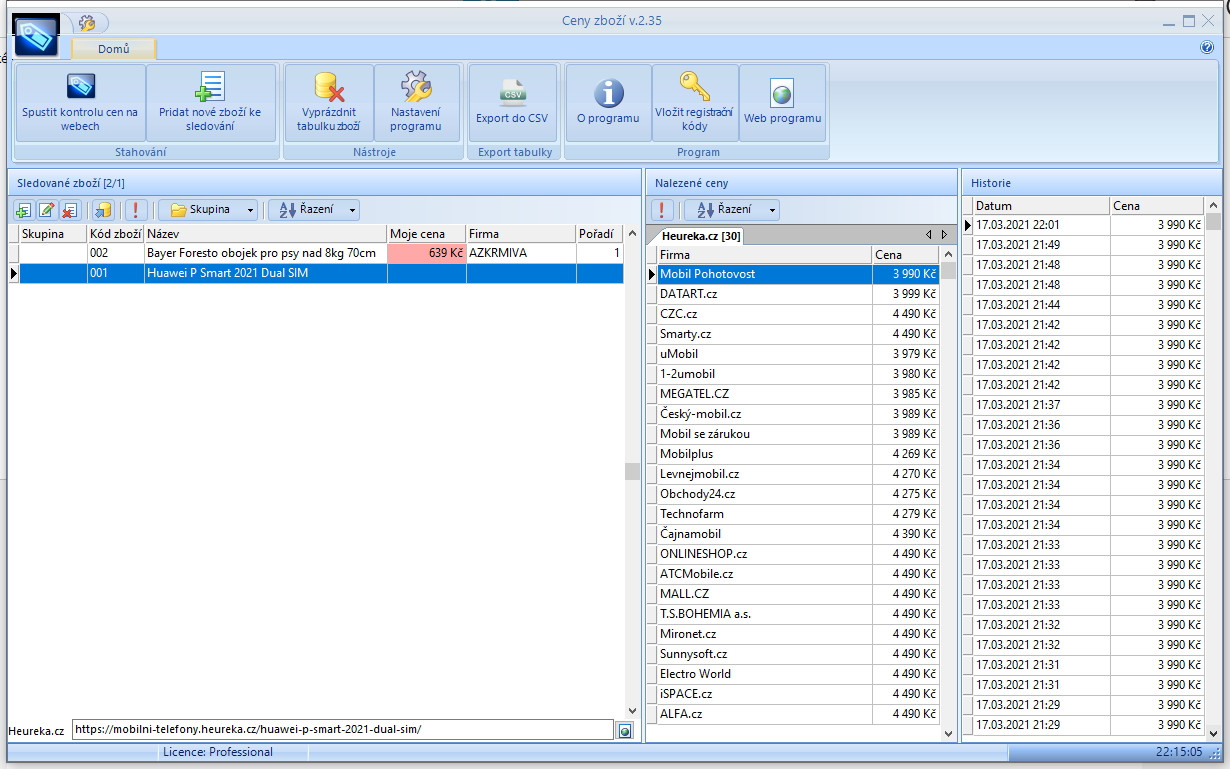This screenshot has height=769, width=1230.
Task: Open O programu info
Action: [608, 103]
